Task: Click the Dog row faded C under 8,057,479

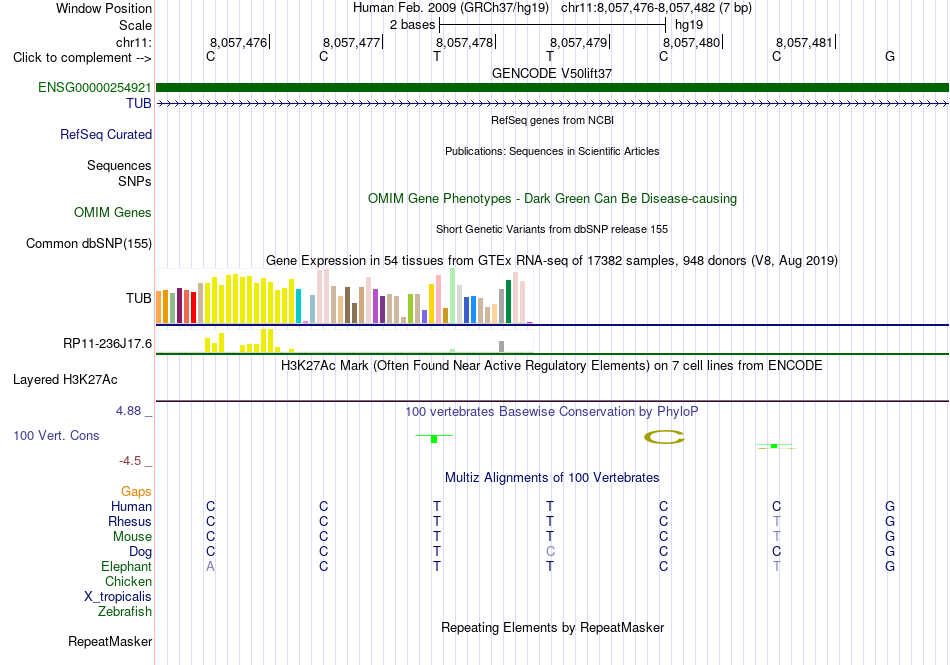Action: 550,552
